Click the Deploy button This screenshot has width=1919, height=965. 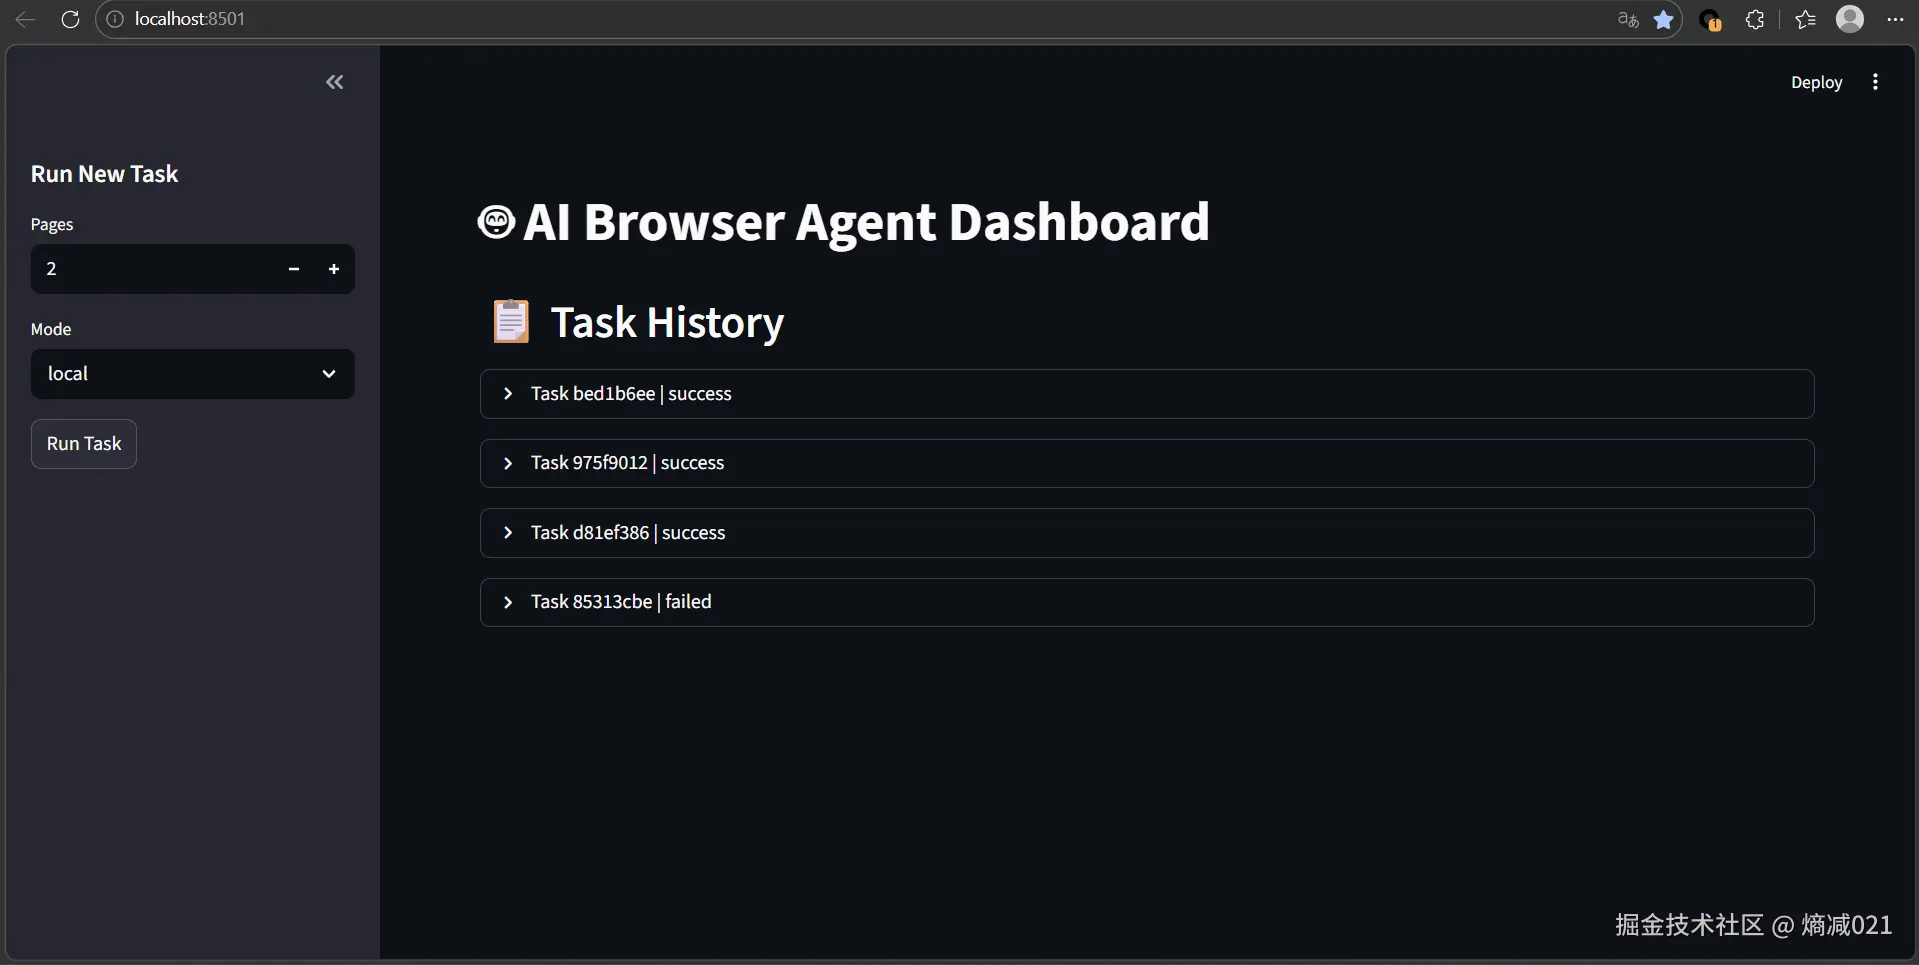point(1816,82)
